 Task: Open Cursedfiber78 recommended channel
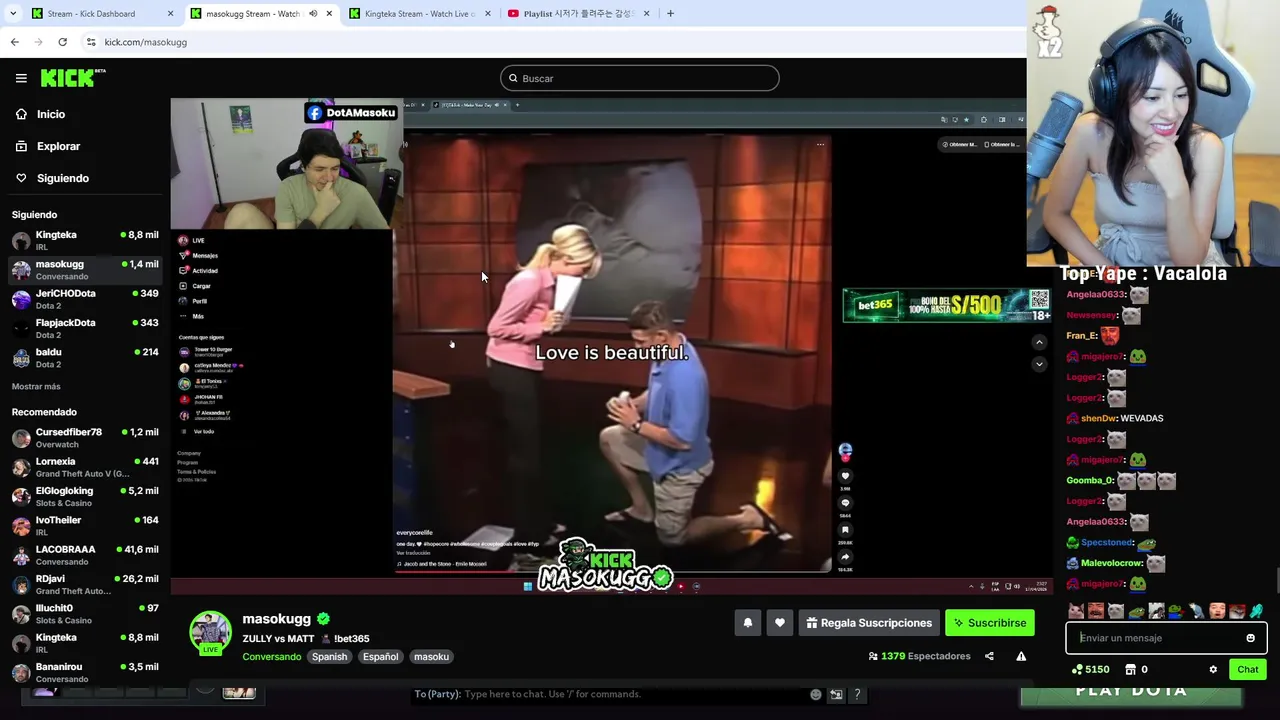[85, 437]
